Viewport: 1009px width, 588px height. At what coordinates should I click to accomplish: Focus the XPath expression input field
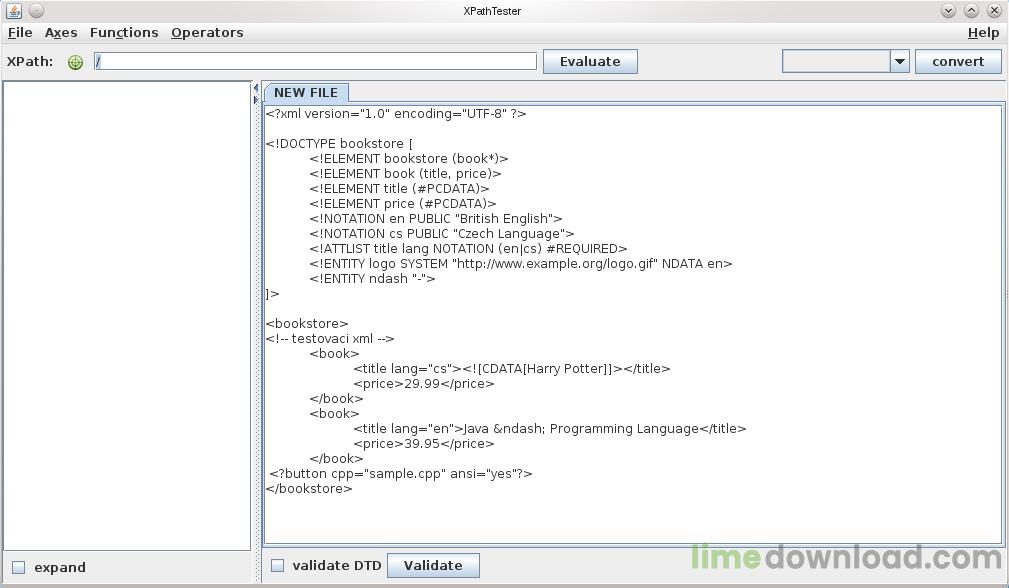pyautogui.click(x=315, y=62)
